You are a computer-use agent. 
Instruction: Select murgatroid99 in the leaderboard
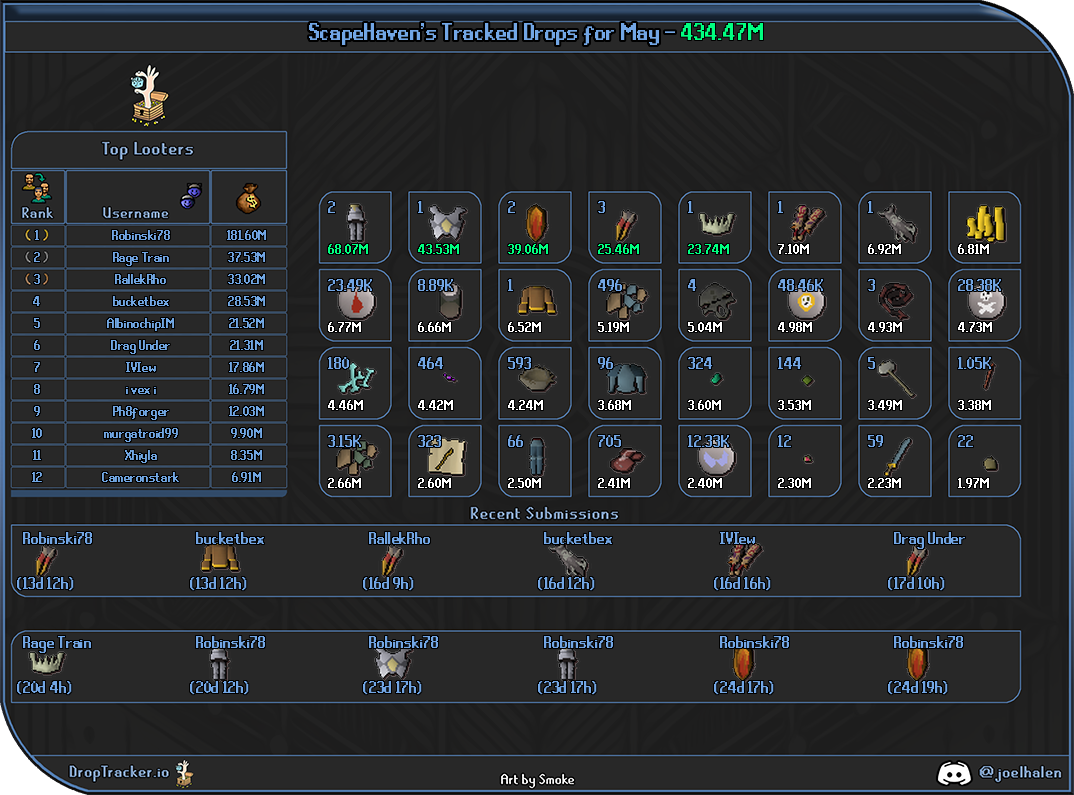coord(140,433)
